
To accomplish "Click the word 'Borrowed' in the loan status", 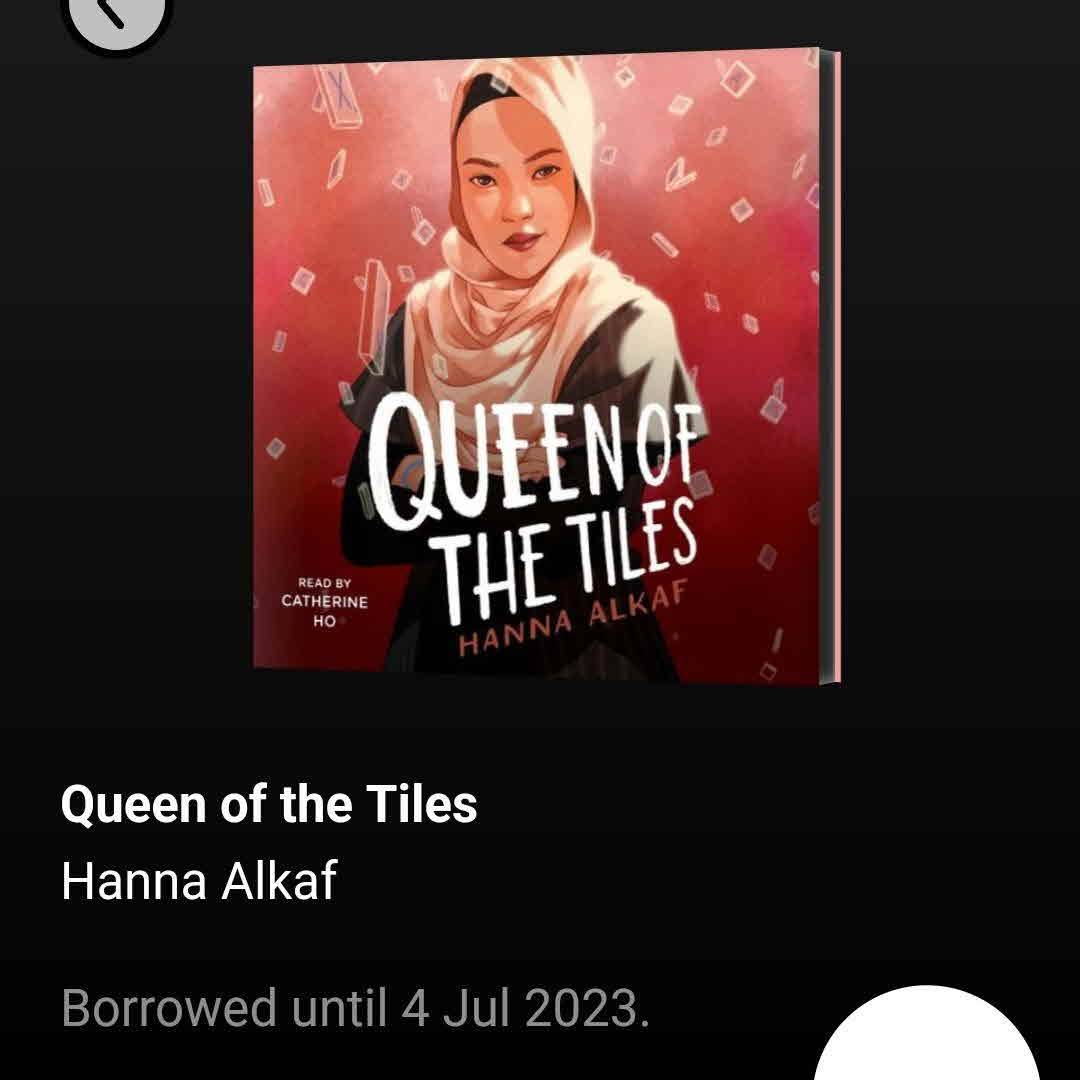I will coord(169,1008).
